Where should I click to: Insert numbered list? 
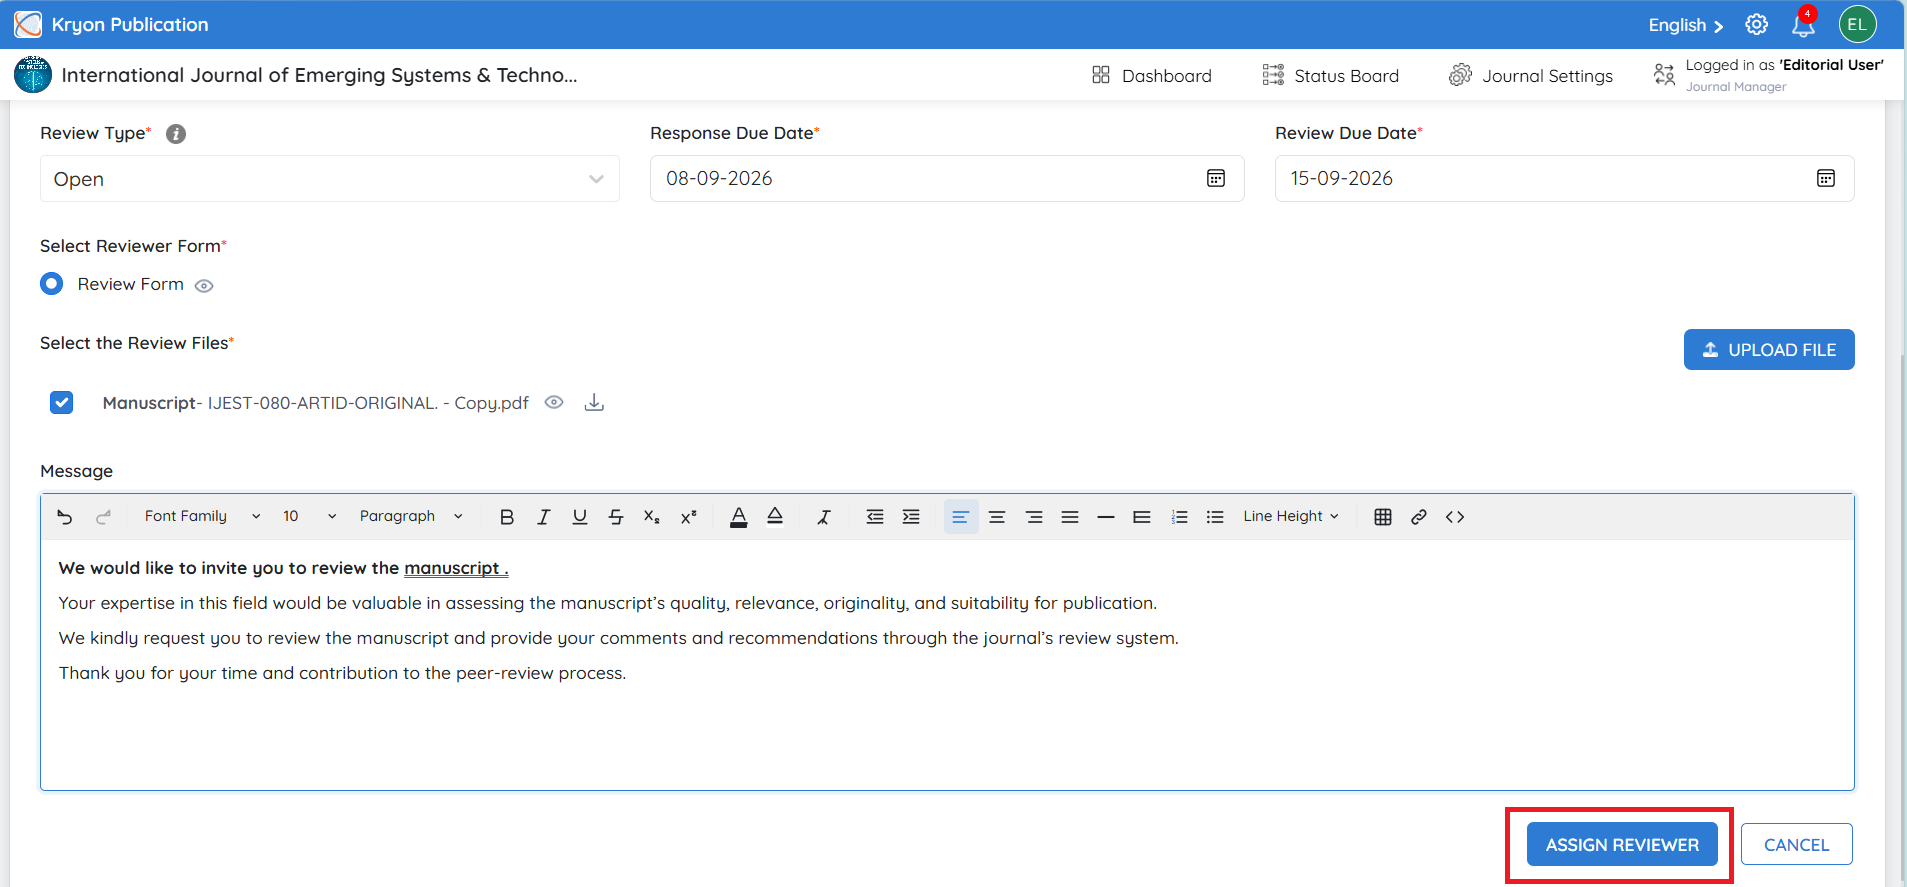(x=1180, y=517)
